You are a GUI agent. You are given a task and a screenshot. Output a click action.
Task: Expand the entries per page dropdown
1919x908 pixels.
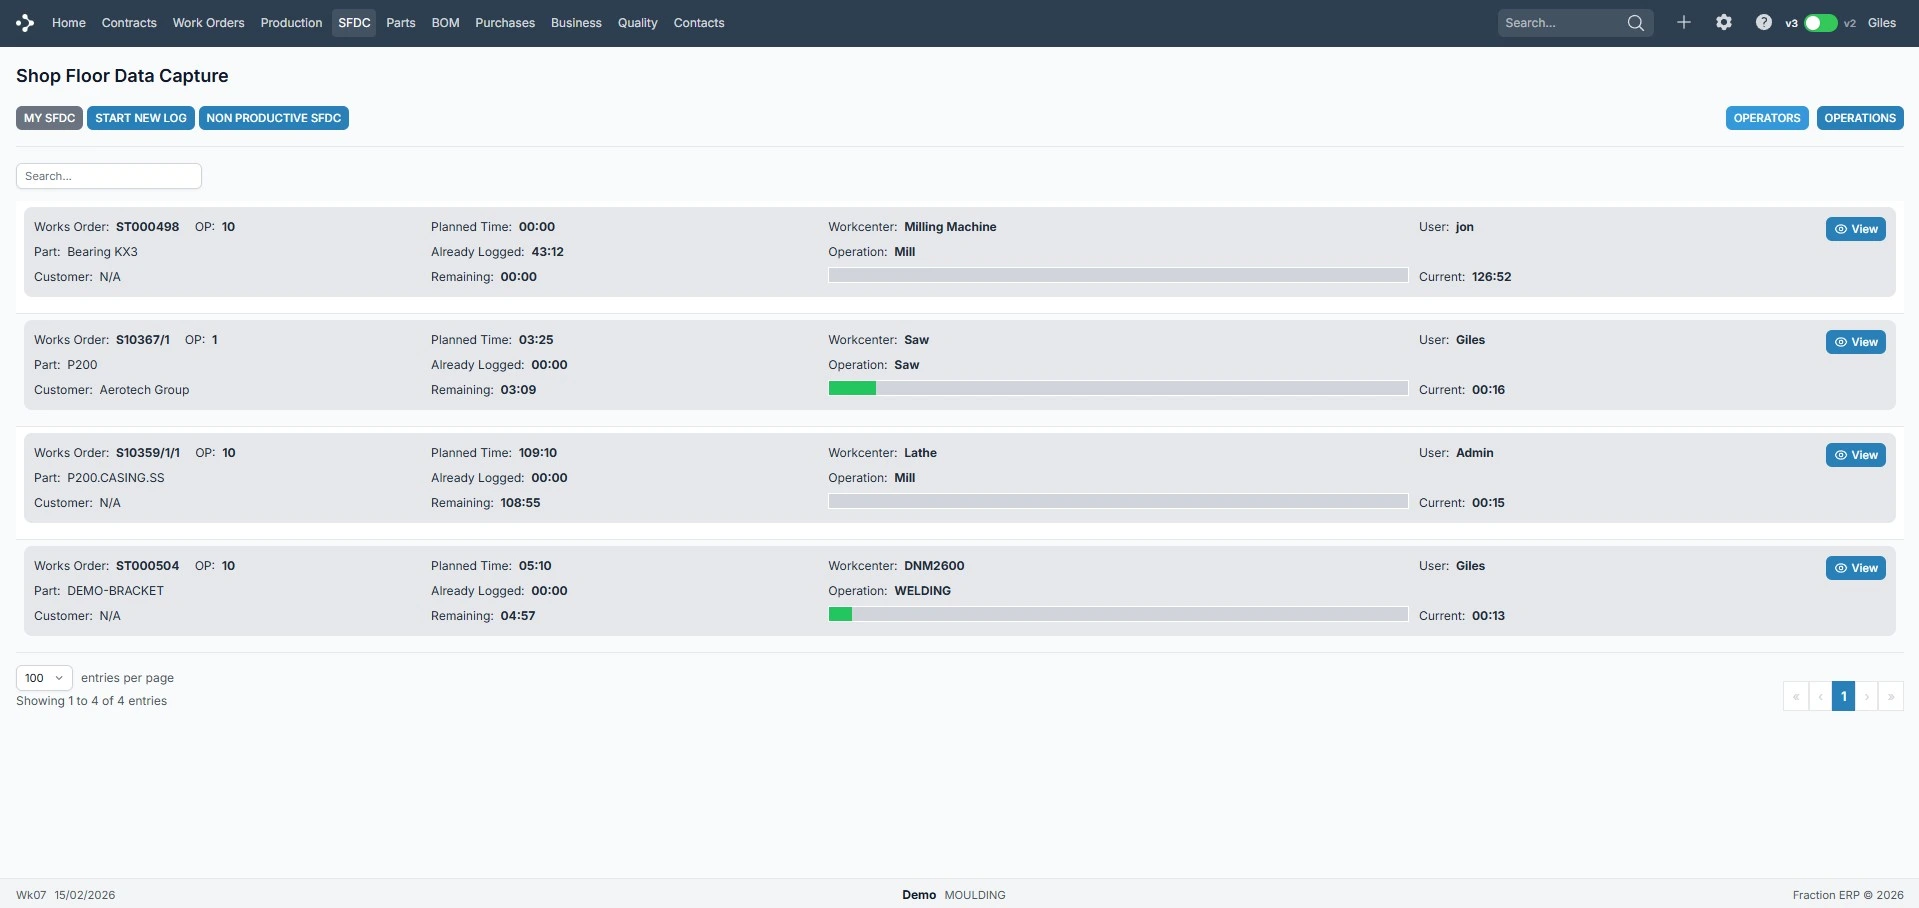pos(44,678)
